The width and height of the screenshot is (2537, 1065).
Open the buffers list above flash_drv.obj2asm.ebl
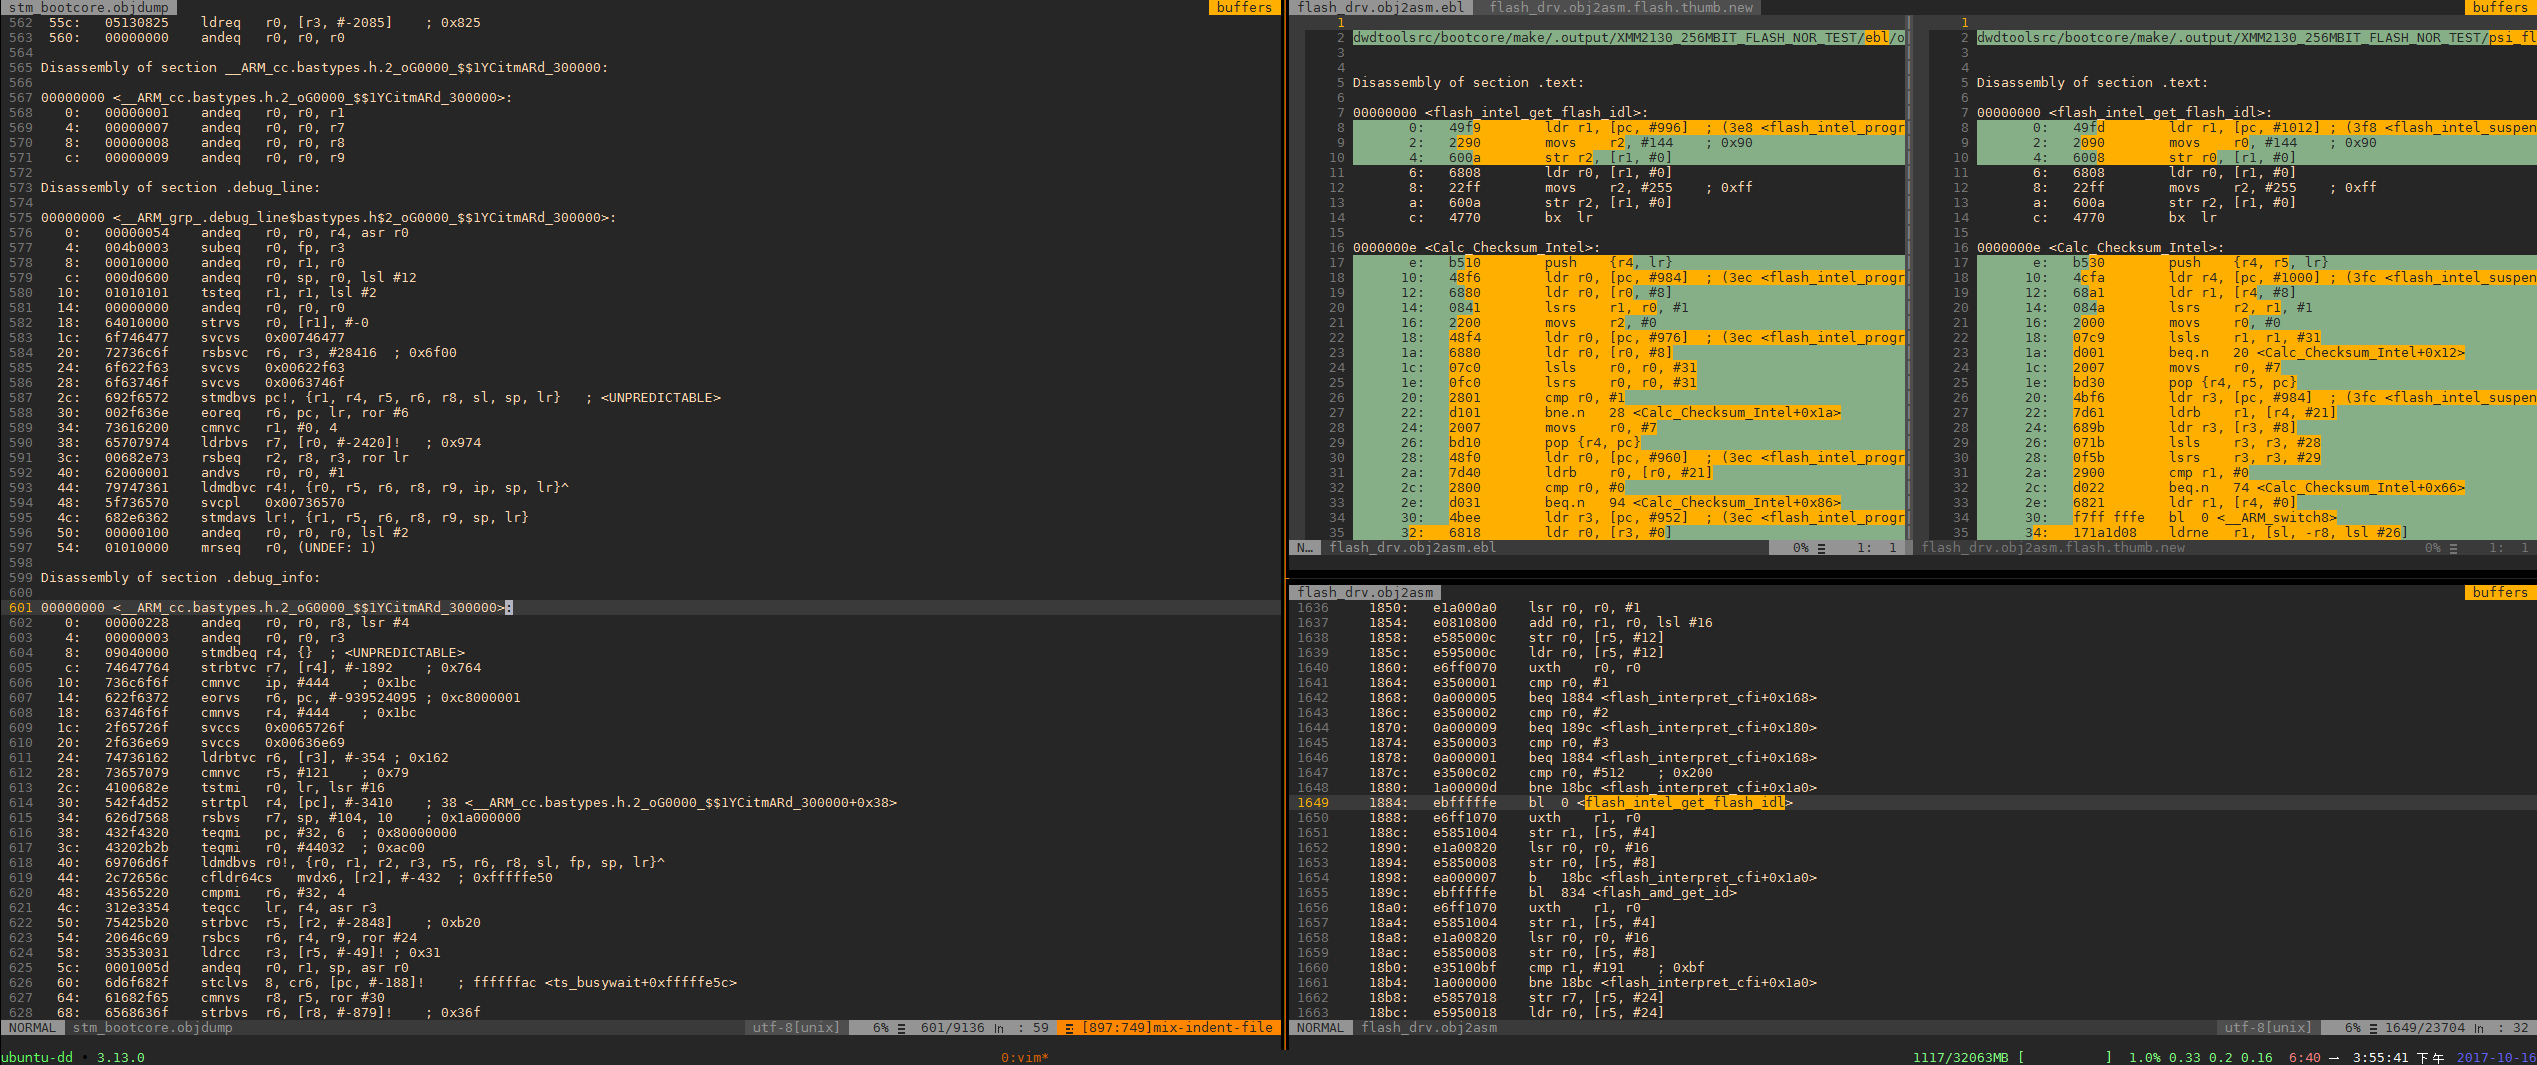point(2500,7)
